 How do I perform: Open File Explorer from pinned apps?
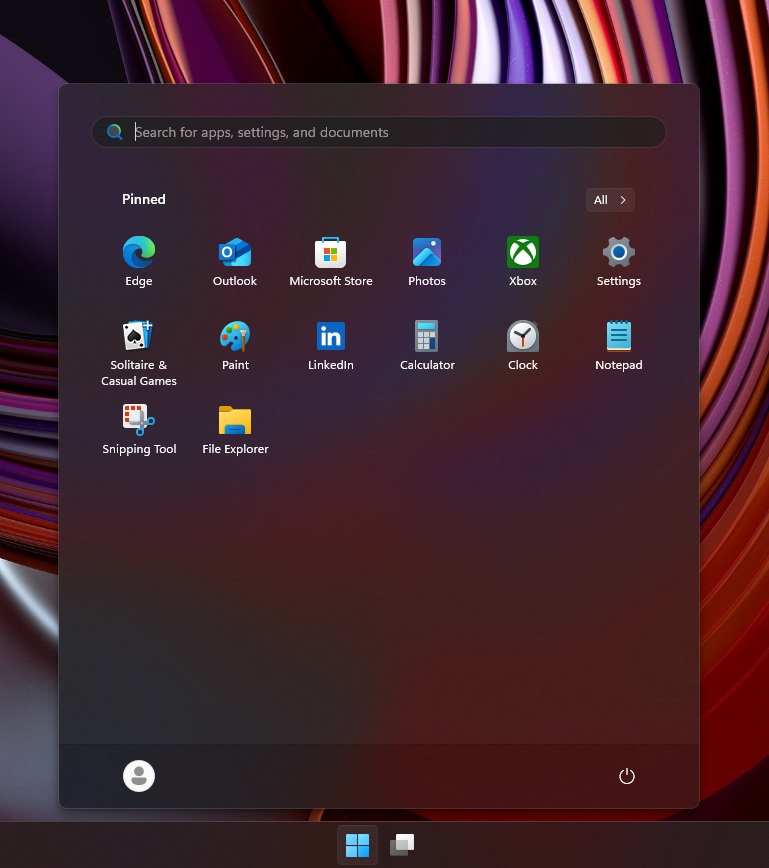point(235,430)
